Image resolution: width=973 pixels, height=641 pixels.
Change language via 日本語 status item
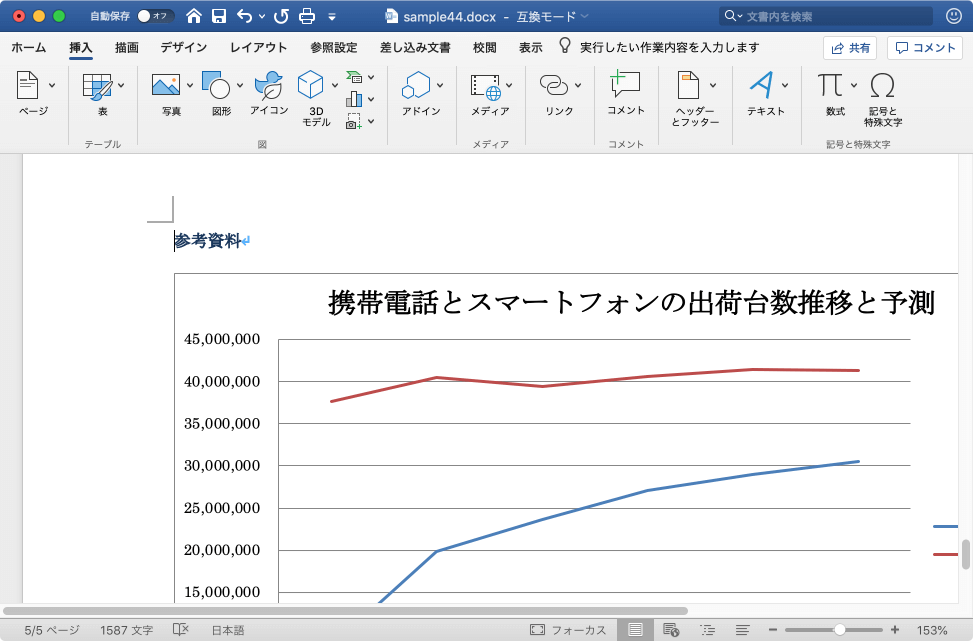pos(228,630)
